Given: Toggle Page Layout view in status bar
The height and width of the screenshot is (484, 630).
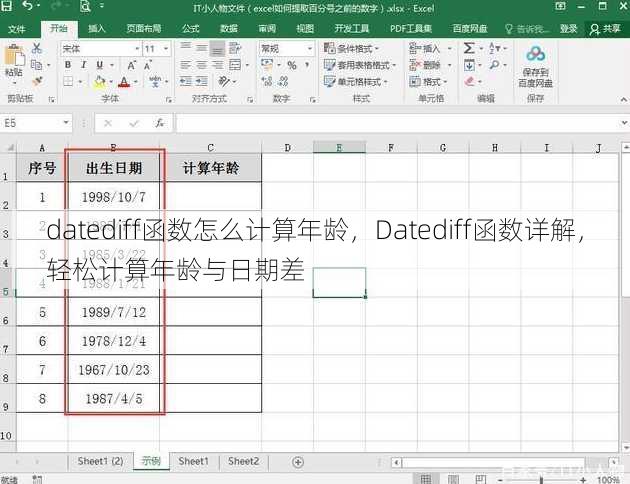Looking at the screenshot, I should pos(453,479).
